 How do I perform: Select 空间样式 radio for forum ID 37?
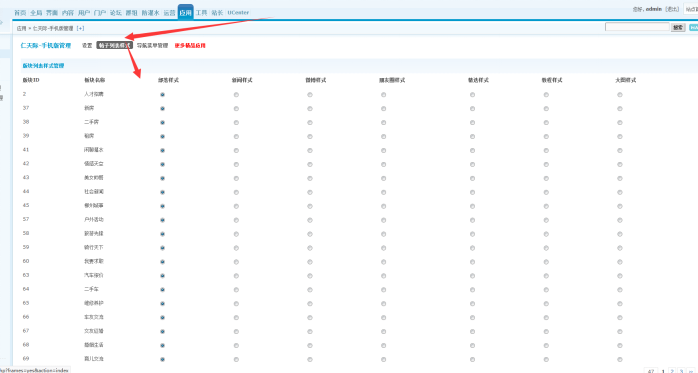pyautogui.click(x=236, y=109)
